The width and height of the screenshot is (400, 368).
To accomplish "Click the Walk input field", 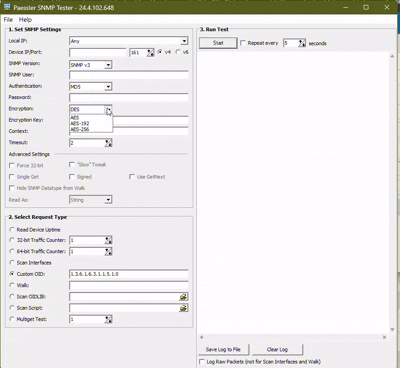I will pyautogui.click(x=129, y=285).
